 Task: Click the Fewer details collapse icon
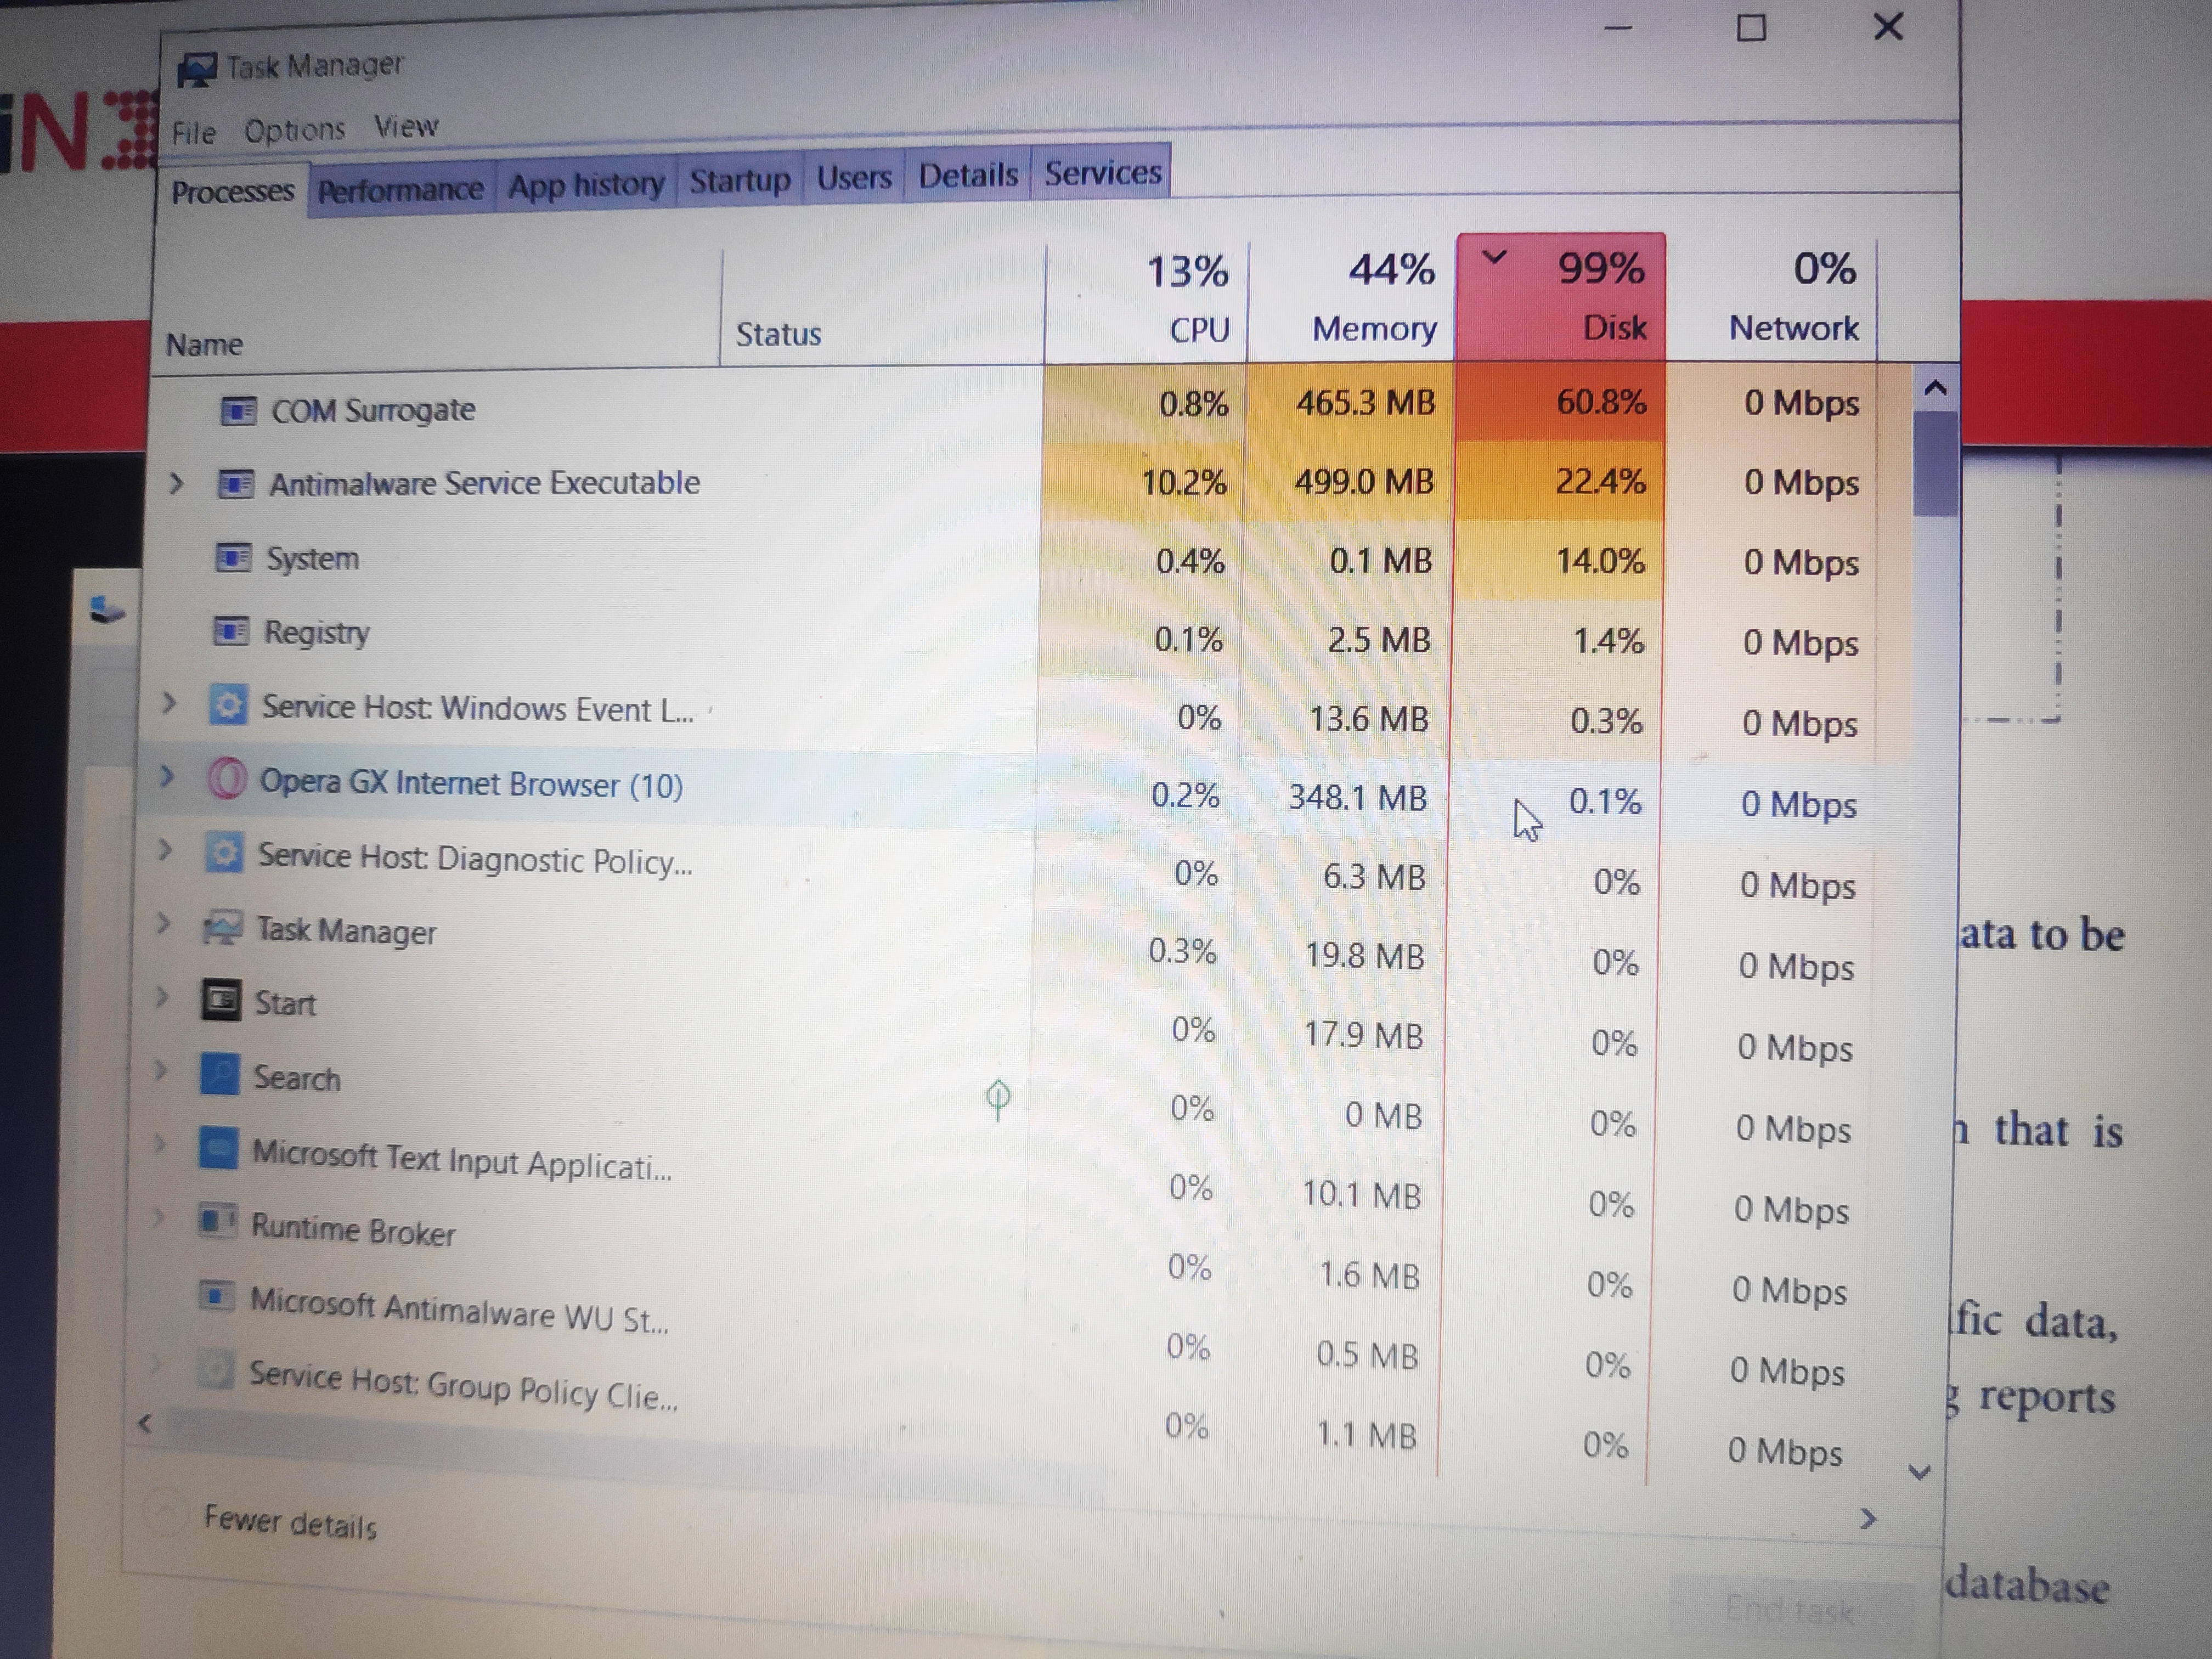pos(166,1513)
